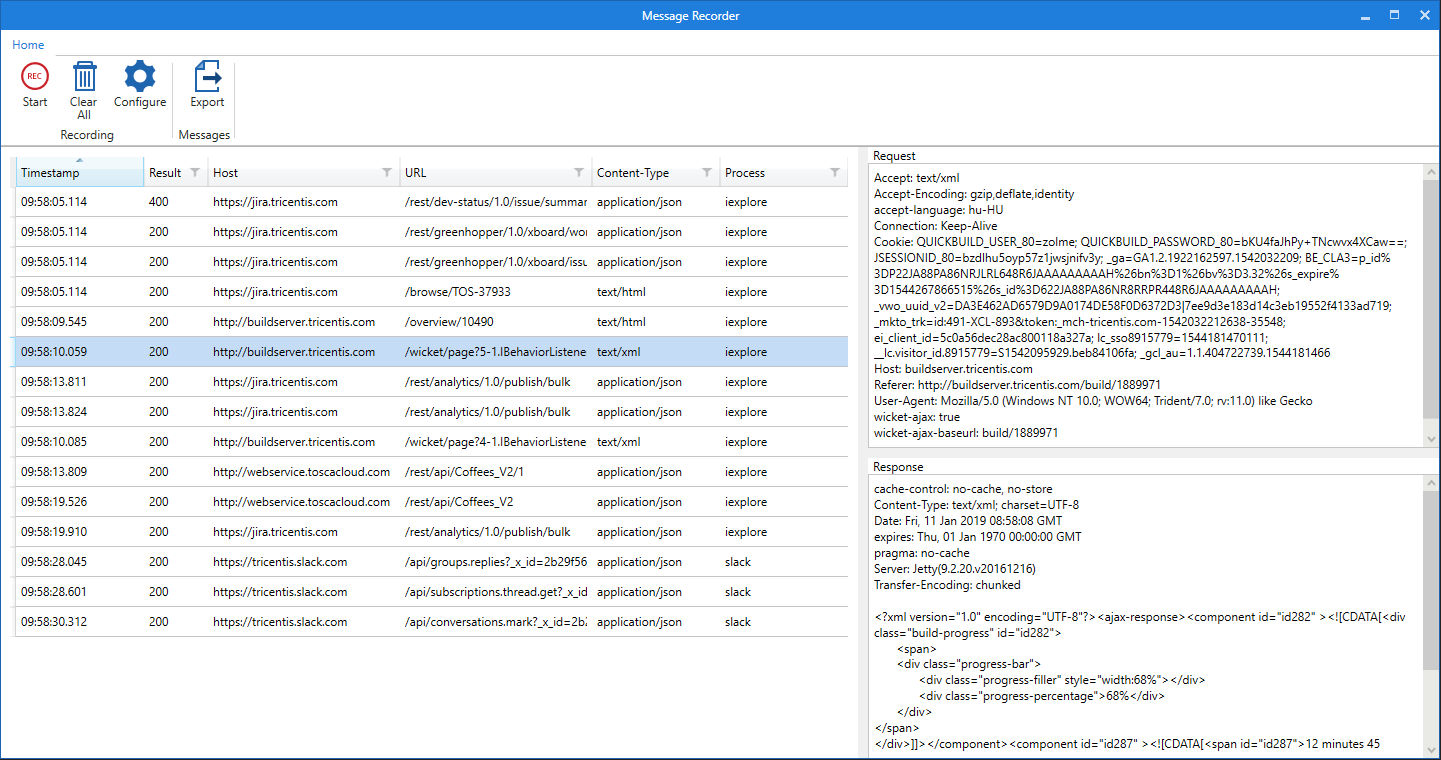Open the Content-Type column filter icon
The height and width of the screenshot is (760, 1441).
pyautogui.click(x=707, y=173)
